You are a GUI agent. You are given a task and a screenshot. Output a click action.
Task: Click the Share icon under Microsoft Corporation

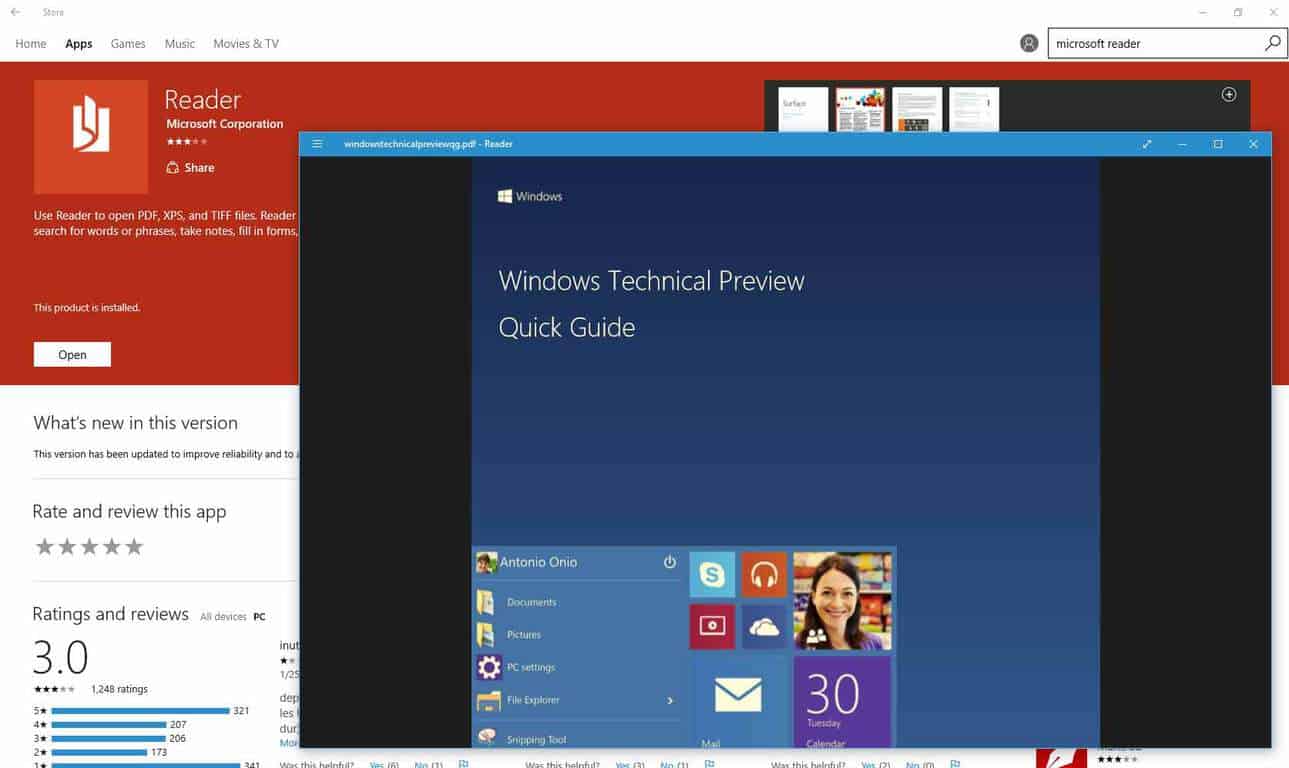click(x=174, y=168)
